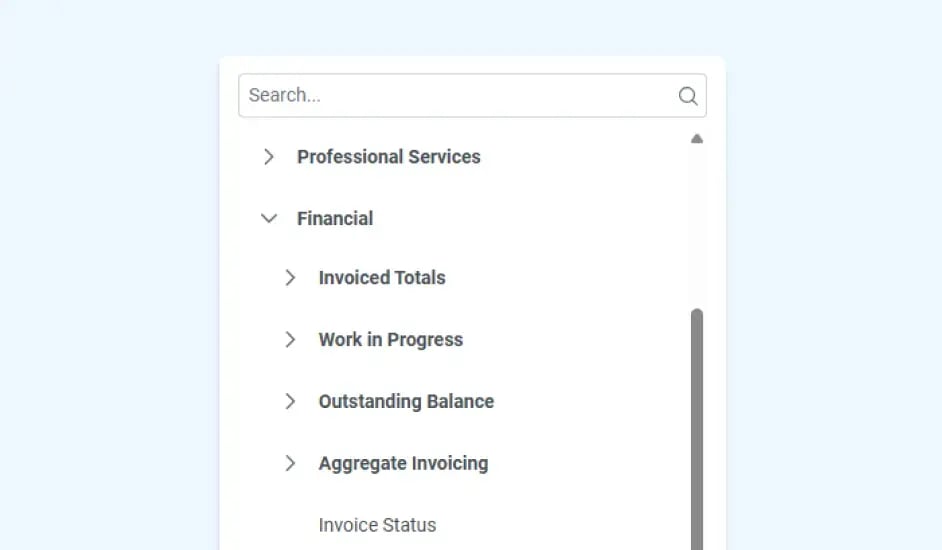Choose the Work in Progress item

tap(391, 340)
